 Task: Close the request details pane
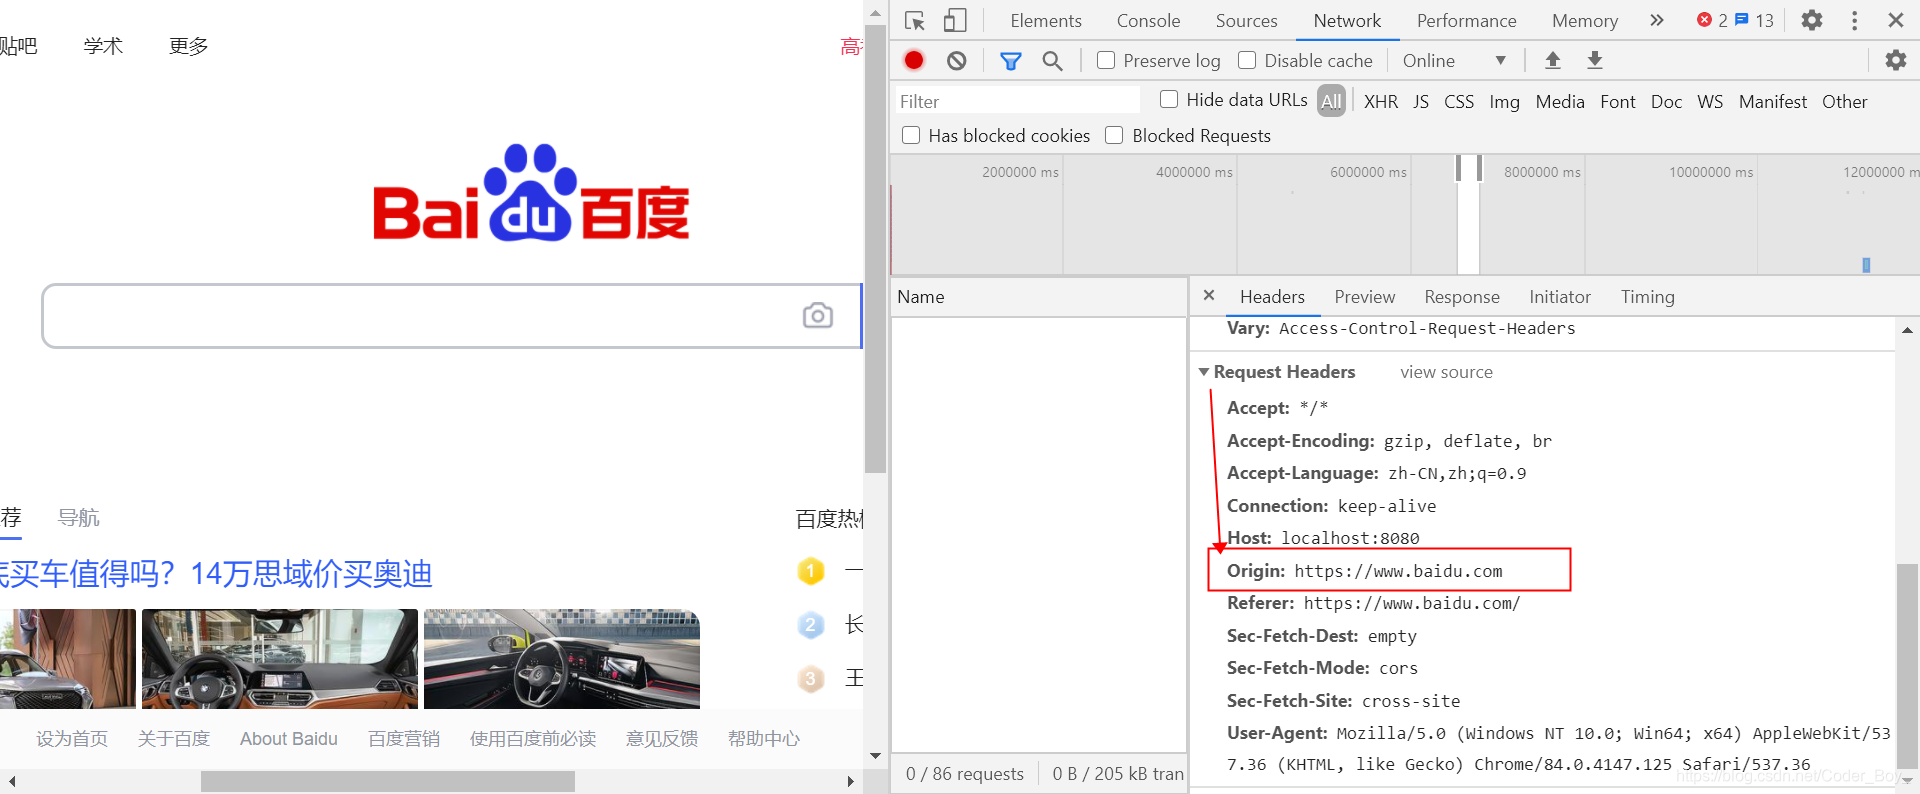(x=1209, y=295)
